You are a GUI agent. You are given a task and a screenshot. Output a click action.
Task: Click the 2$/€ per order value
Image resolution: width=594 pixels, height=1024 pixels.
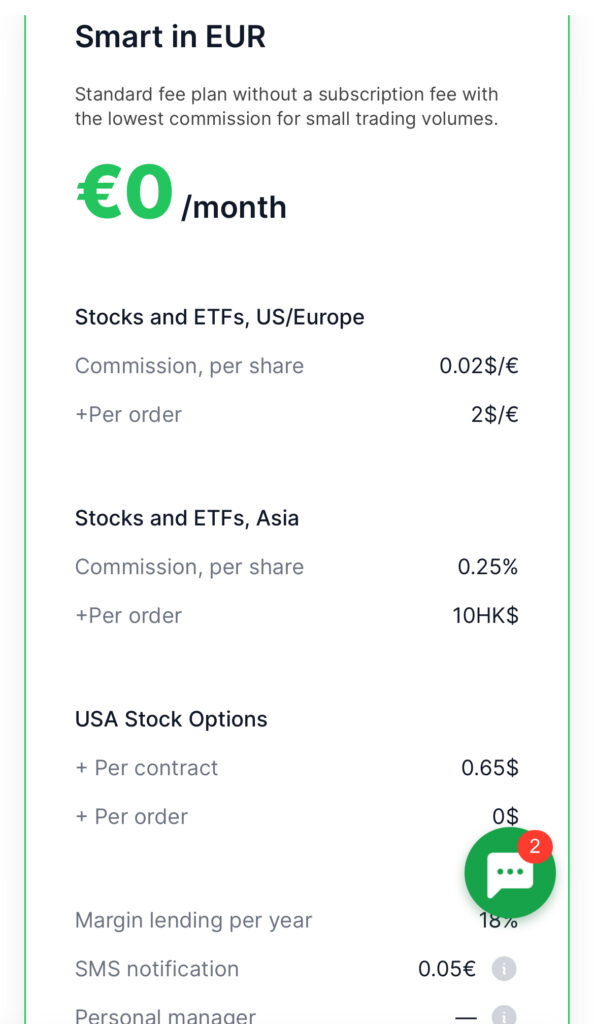click(495, 414)
